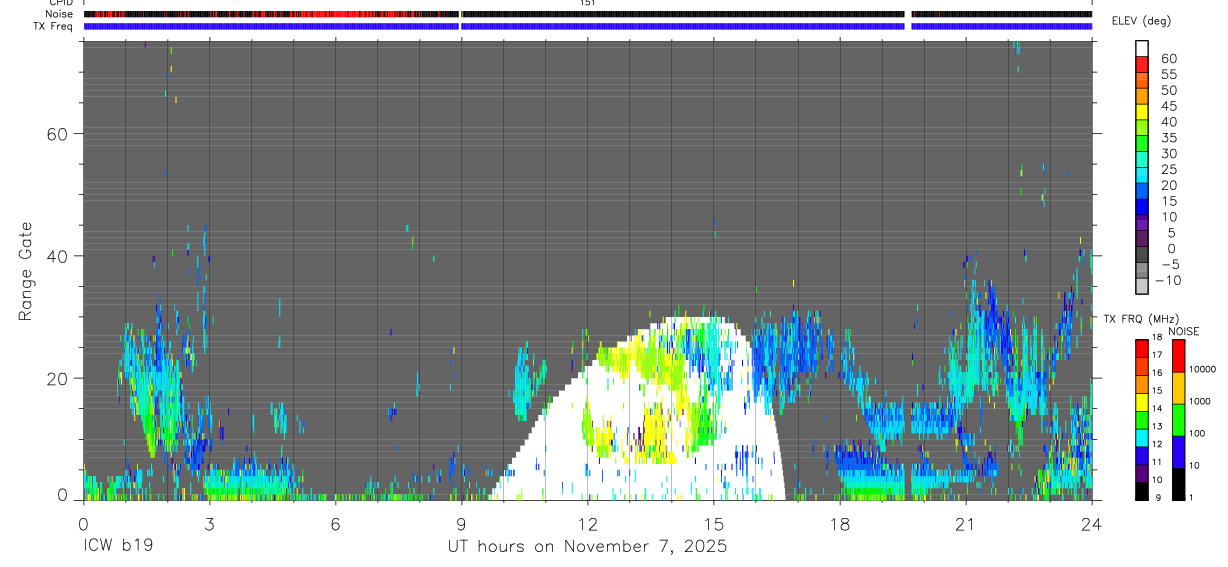Click the "3" hour tick on time axis
Image resolution: width=1228 pixels, height=567 pixels.
coord(209,523)
